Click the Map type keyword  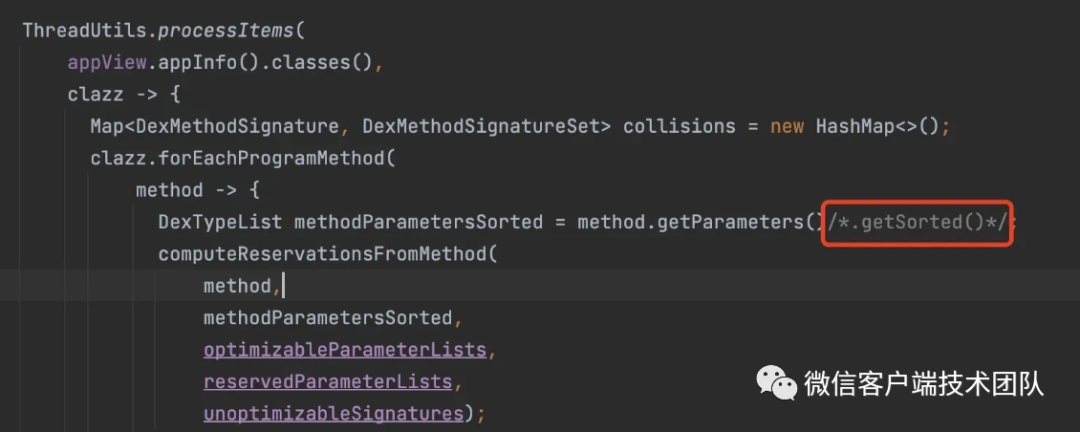point(106,126)
